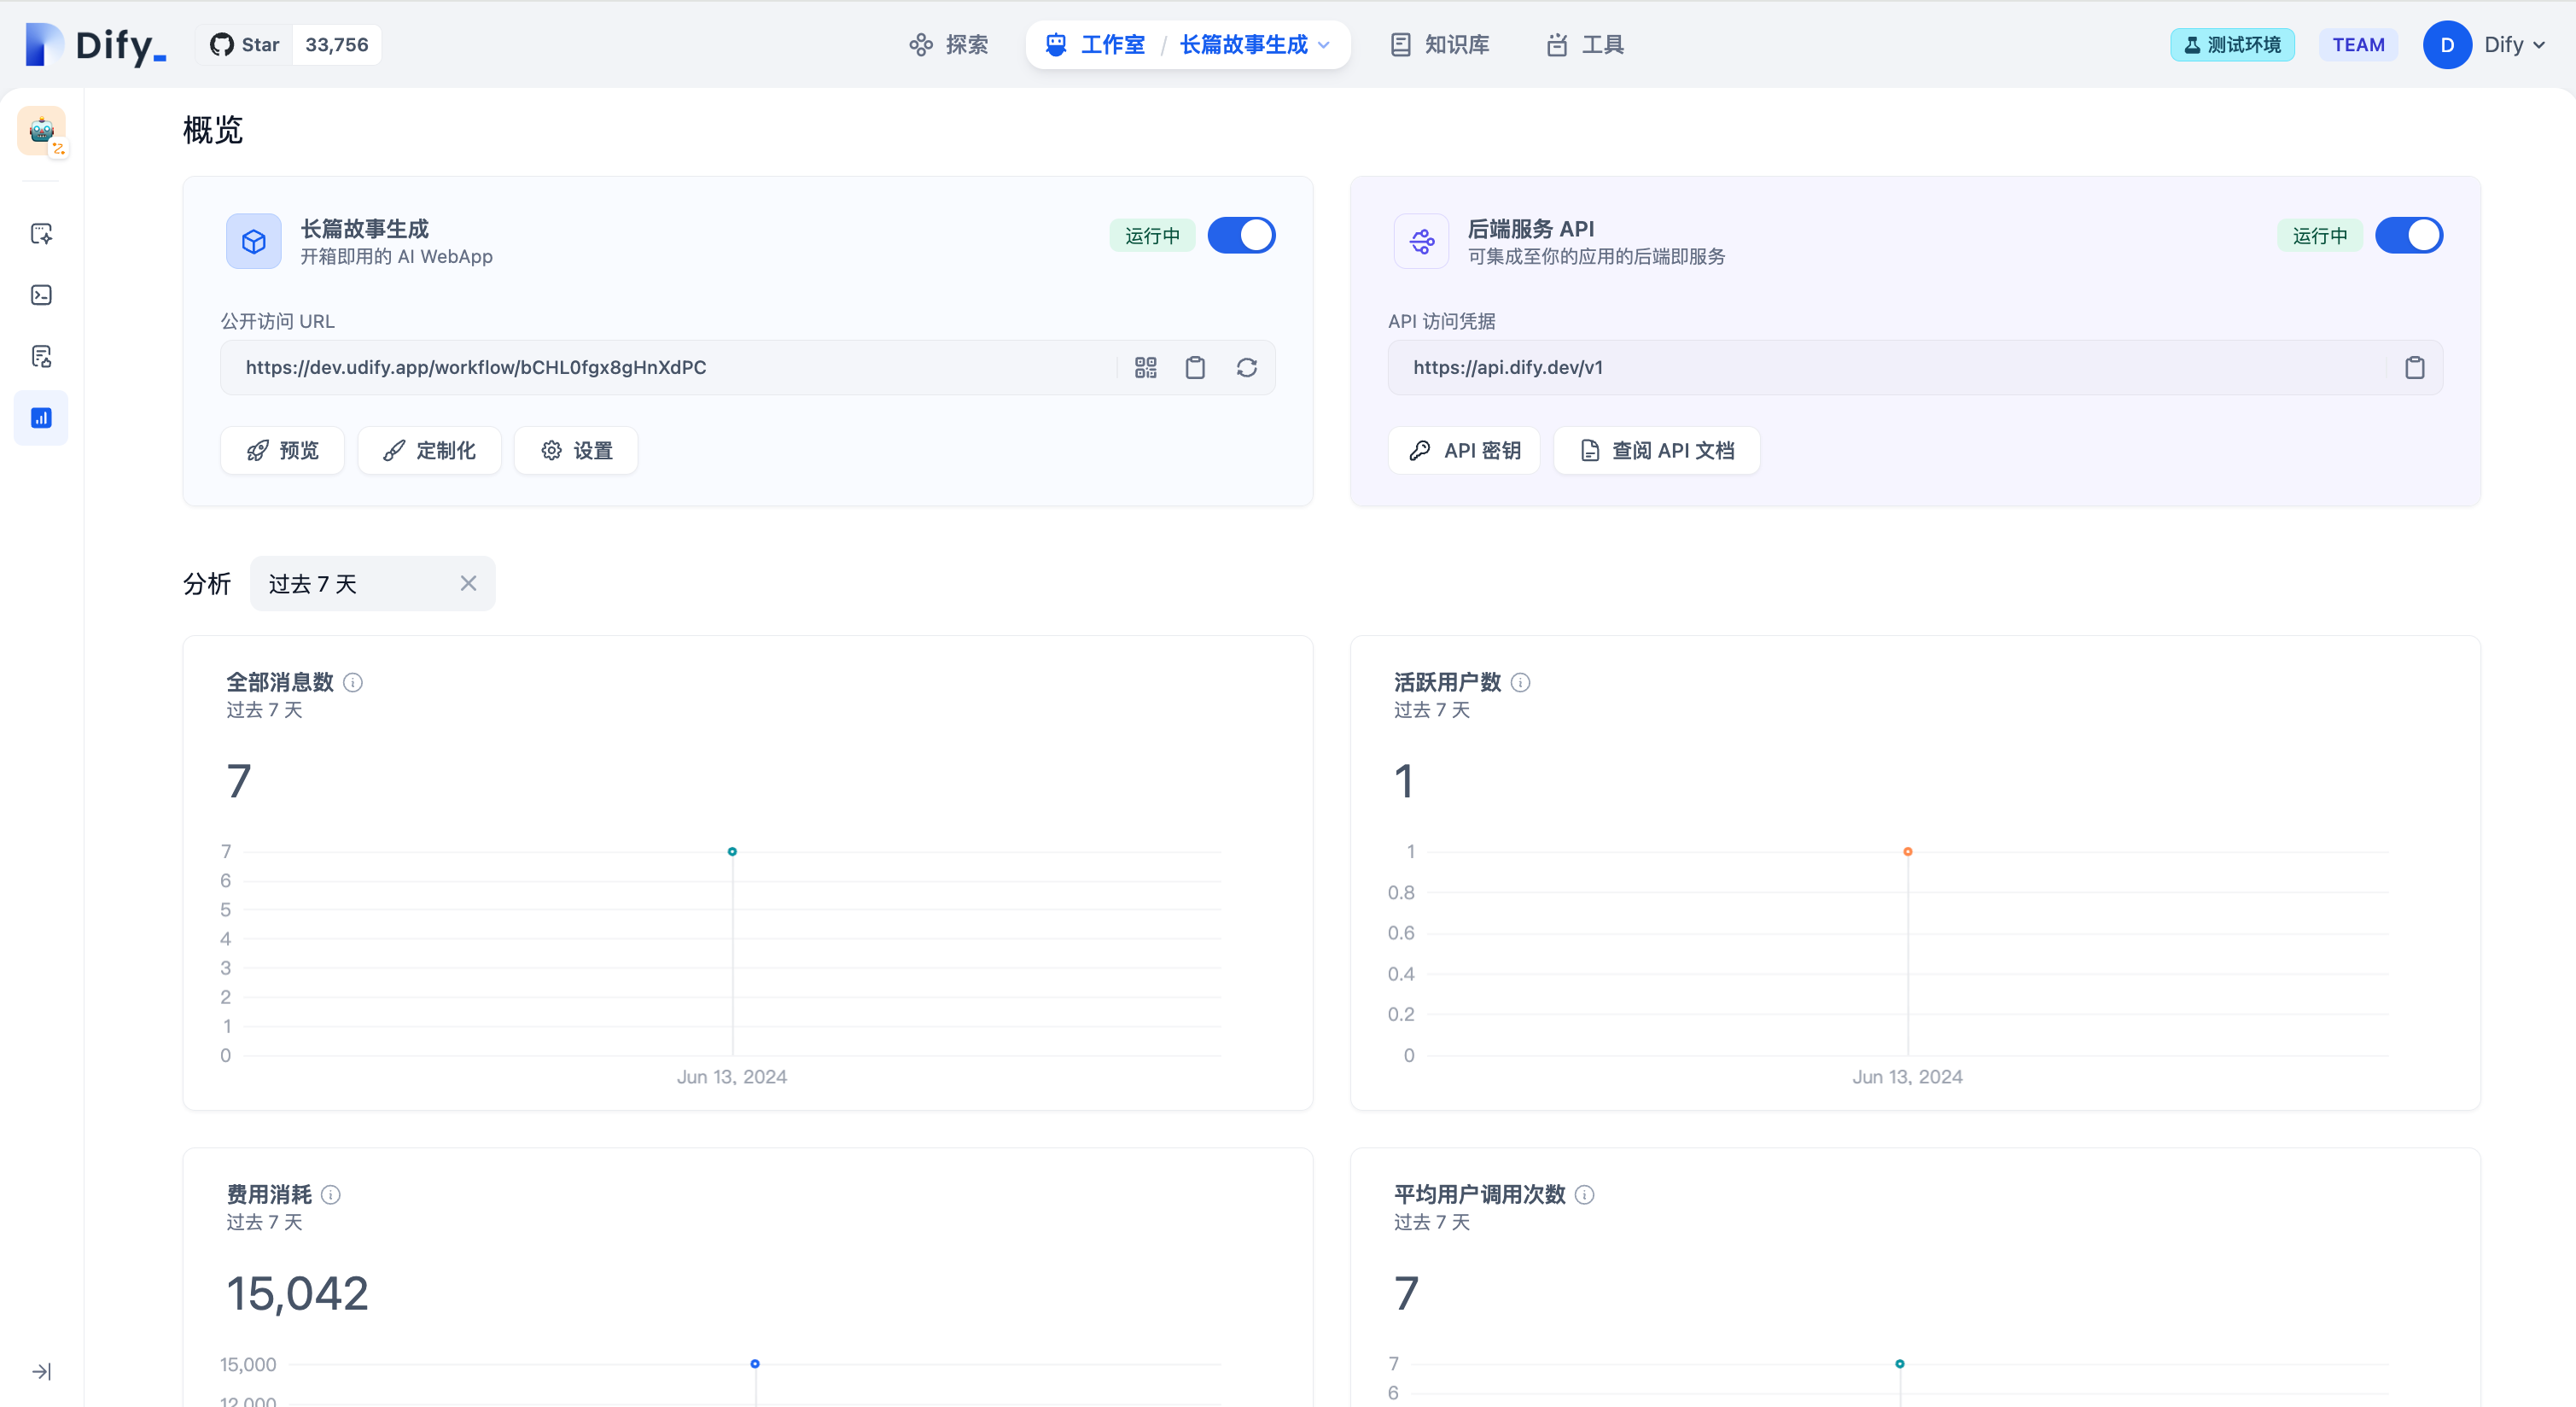Switch to the 探索 tab
The image size is (2576, 1407).
click(x=948, y=45)
